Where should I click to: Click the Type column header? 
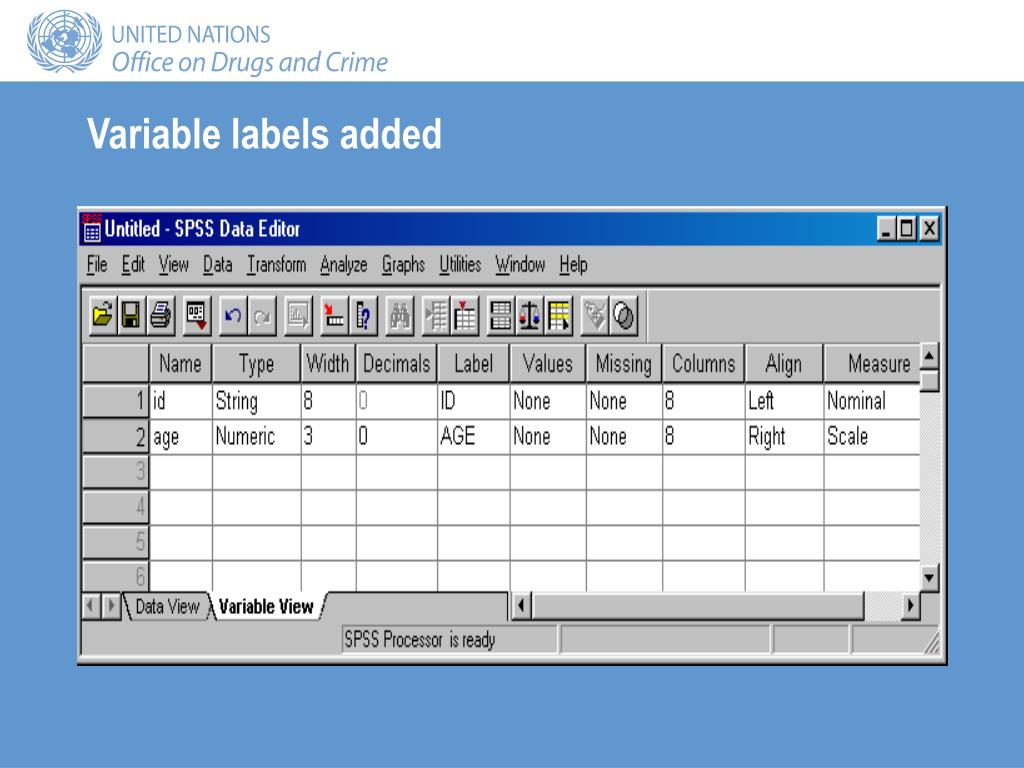[x=256, y=363]
